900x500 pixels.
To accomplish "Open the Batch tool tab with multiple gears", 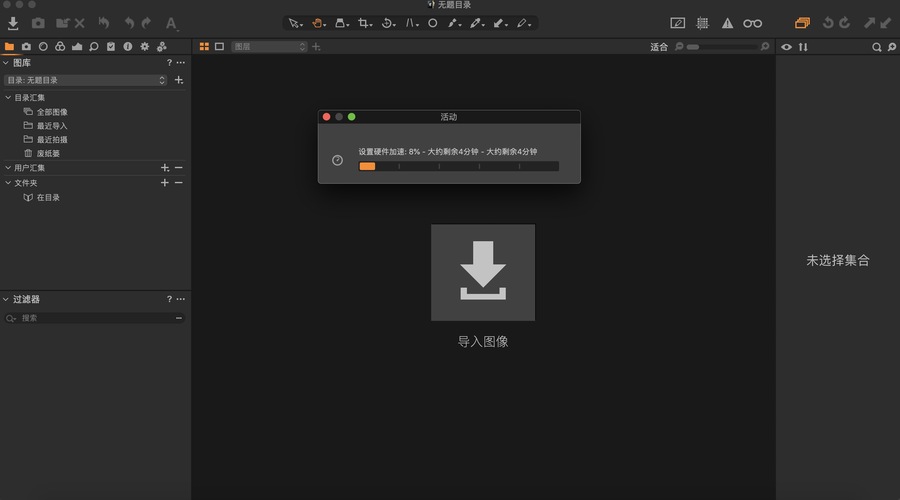I will (162, 46).
